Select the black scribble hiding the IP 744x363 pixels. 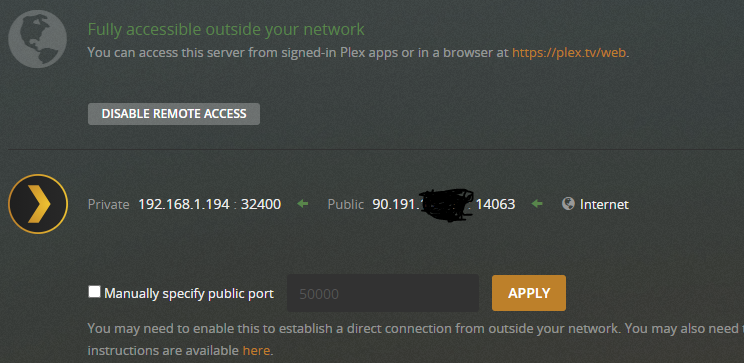[447, 204]
